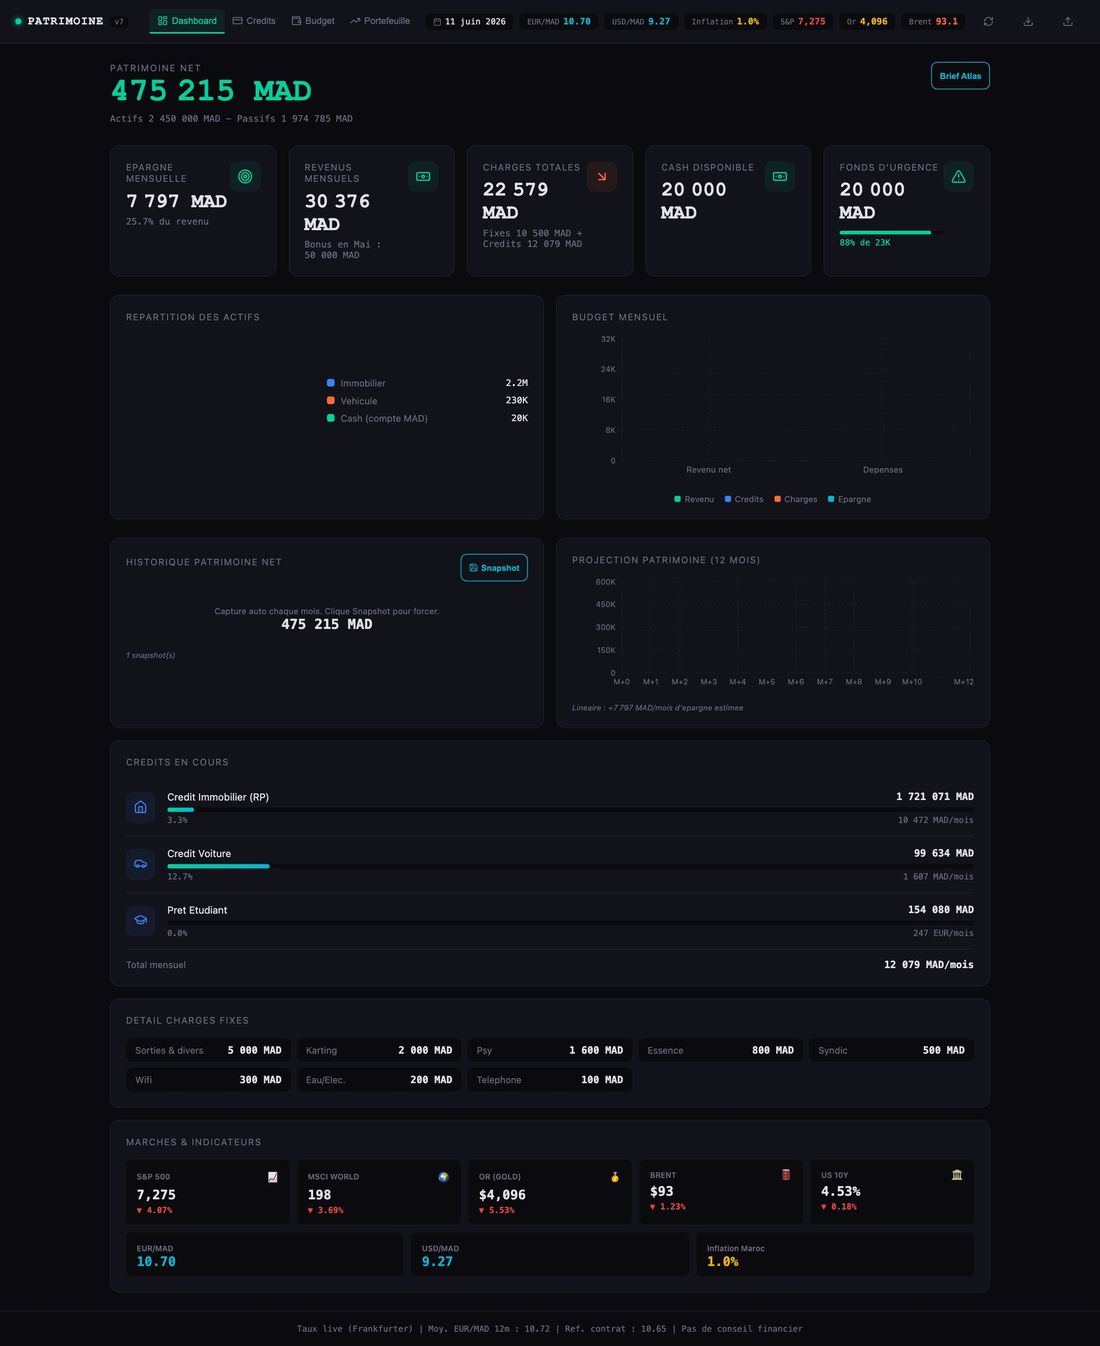Click the Brief Atlas button

tap(960, 76)
